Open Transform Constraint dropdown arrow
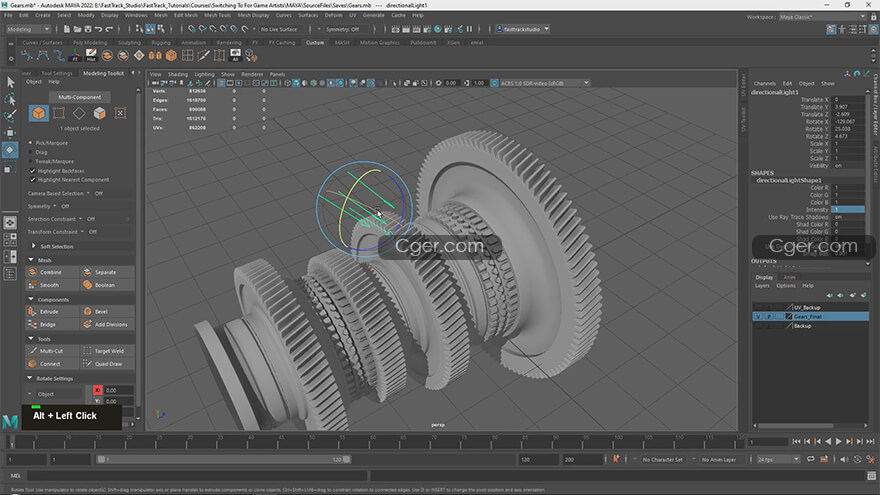Image resolution: width=880 pixels, height=495 pixels. click(82, 232)
